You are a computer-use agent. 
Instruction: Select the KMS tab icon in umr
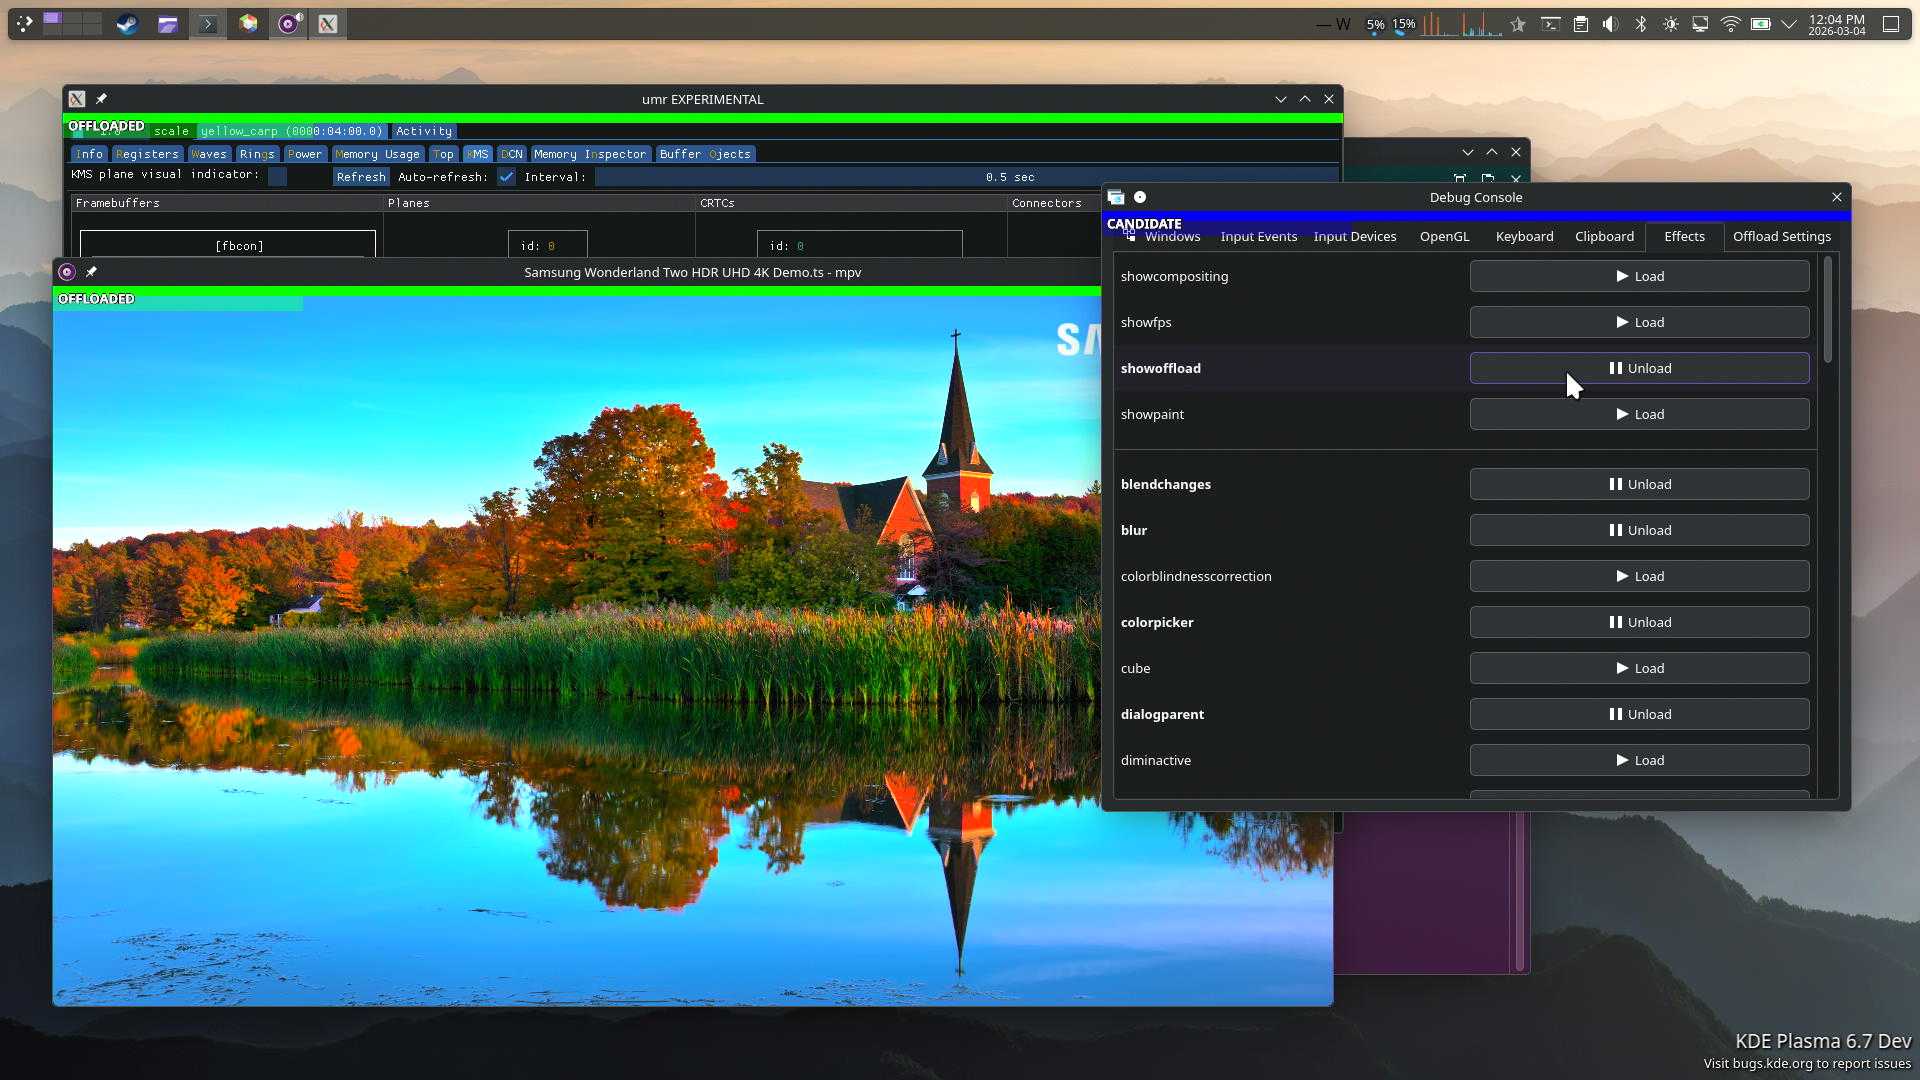478,154
